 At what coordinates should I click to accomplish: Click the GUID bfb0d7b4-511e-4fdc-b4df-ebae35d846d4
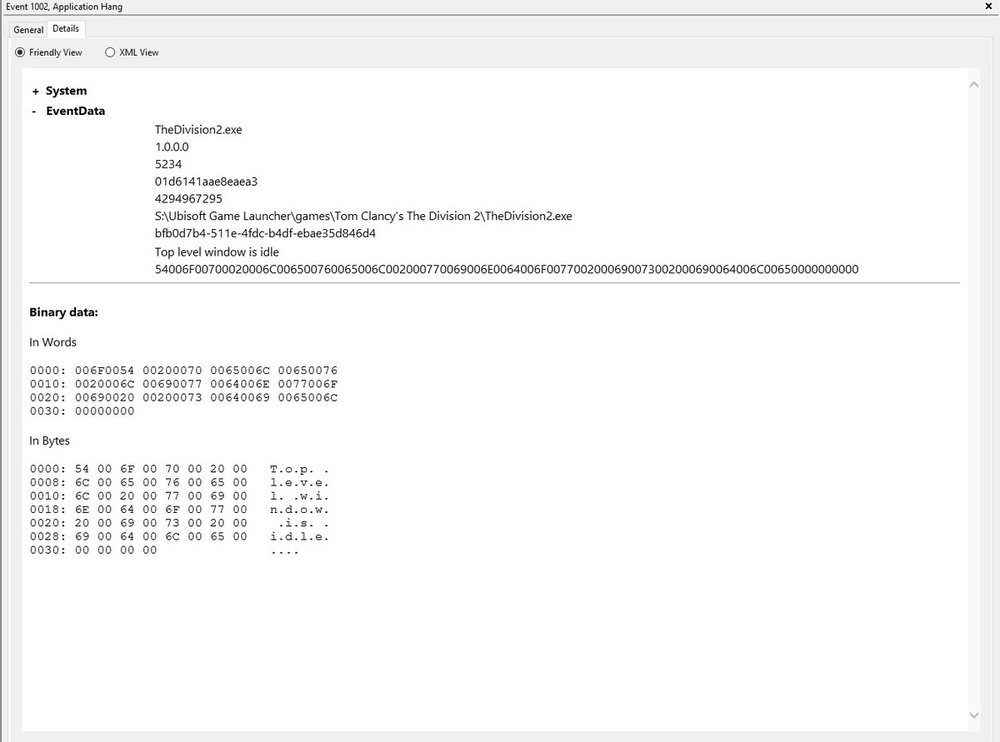click(265, 233)
